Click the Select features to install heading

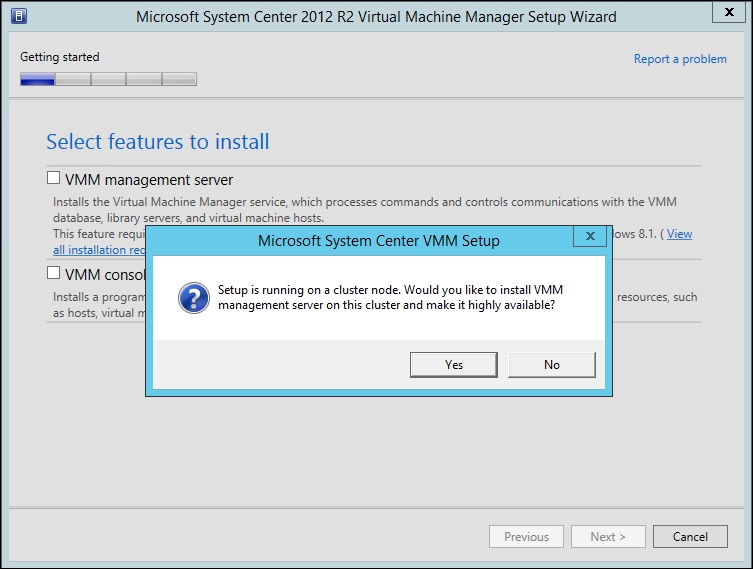tap(158, 142)
